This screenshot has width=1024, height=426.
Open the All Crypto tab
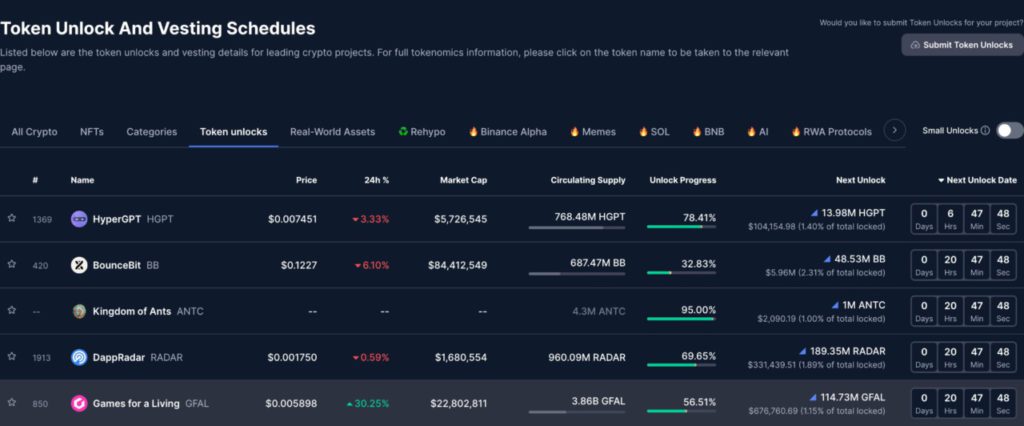pos(34,132)
